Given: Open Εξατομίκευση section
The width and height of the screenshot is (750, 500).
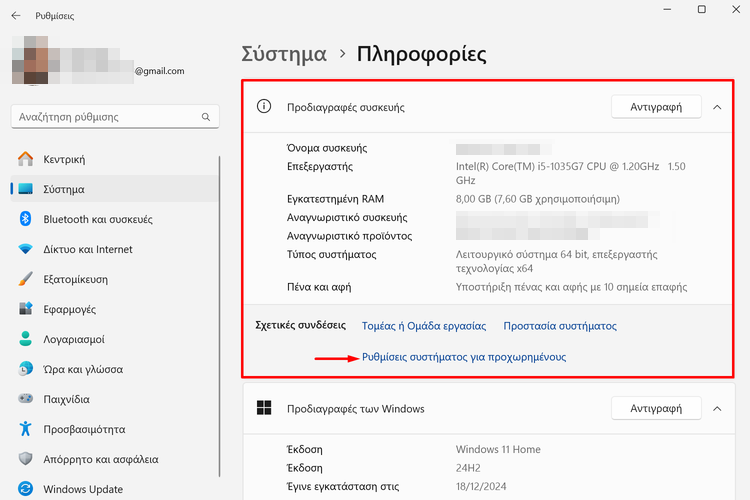Looking at the screenshot, I should click(x=115, y=279).
